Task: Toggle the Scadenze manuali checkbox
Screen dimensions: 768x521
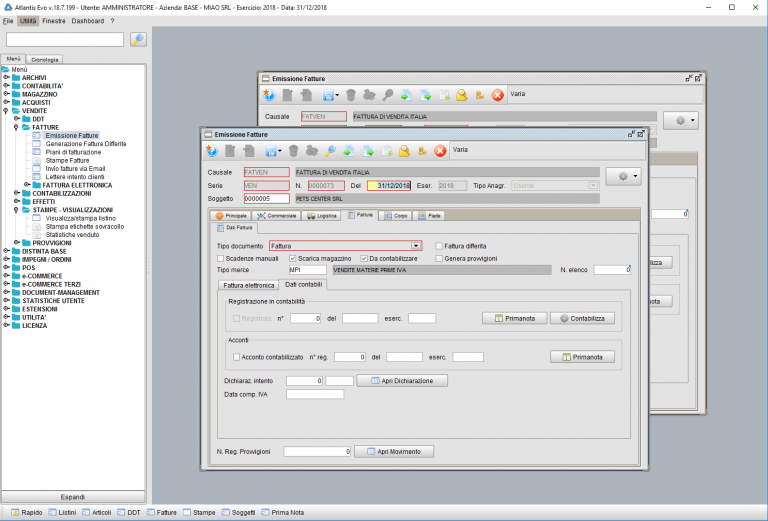Action: click(220, 258)
